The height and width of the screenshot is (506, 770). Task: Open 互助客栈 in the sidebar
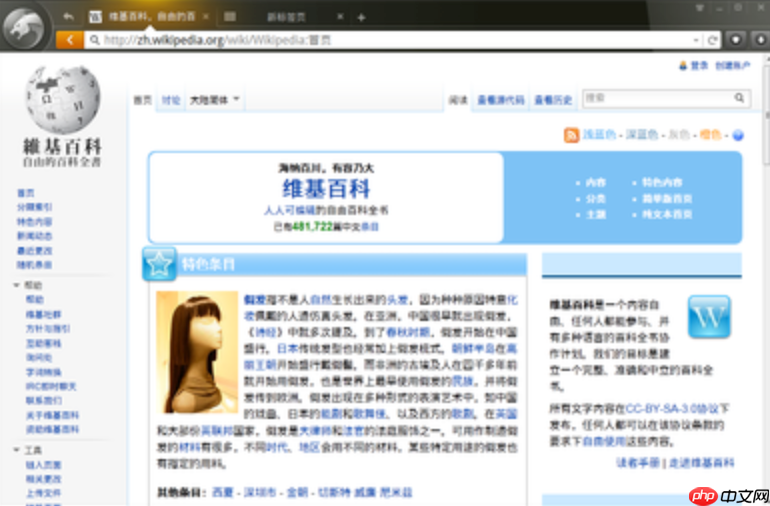[x=43, y=343]
